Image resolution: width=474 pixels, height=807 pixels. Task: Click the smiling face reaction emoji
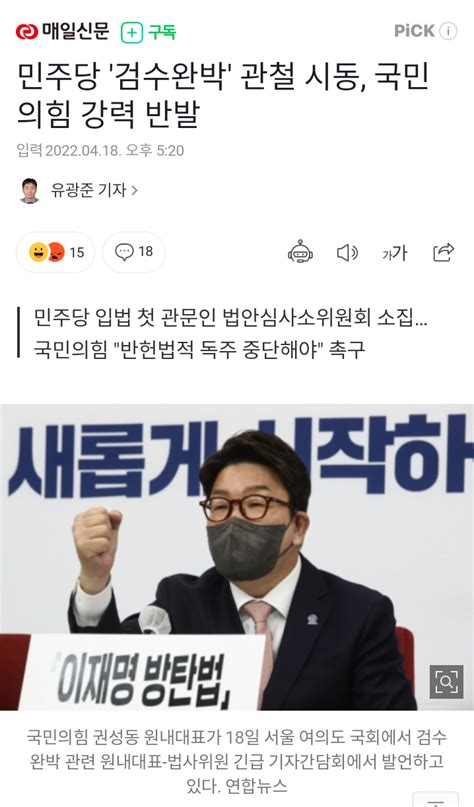(x=38, y=252)
